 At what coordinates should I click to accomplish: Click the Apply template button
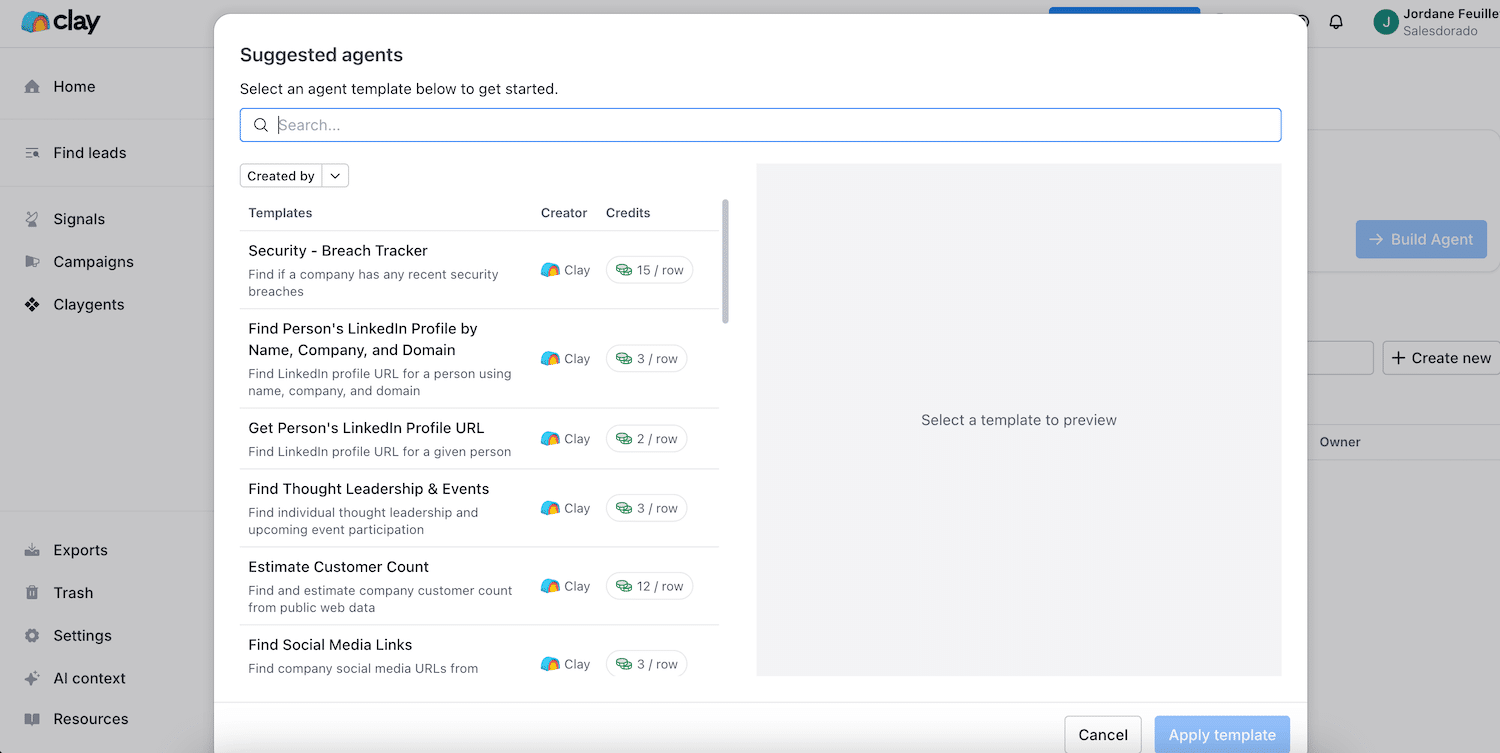(1222, 735)
